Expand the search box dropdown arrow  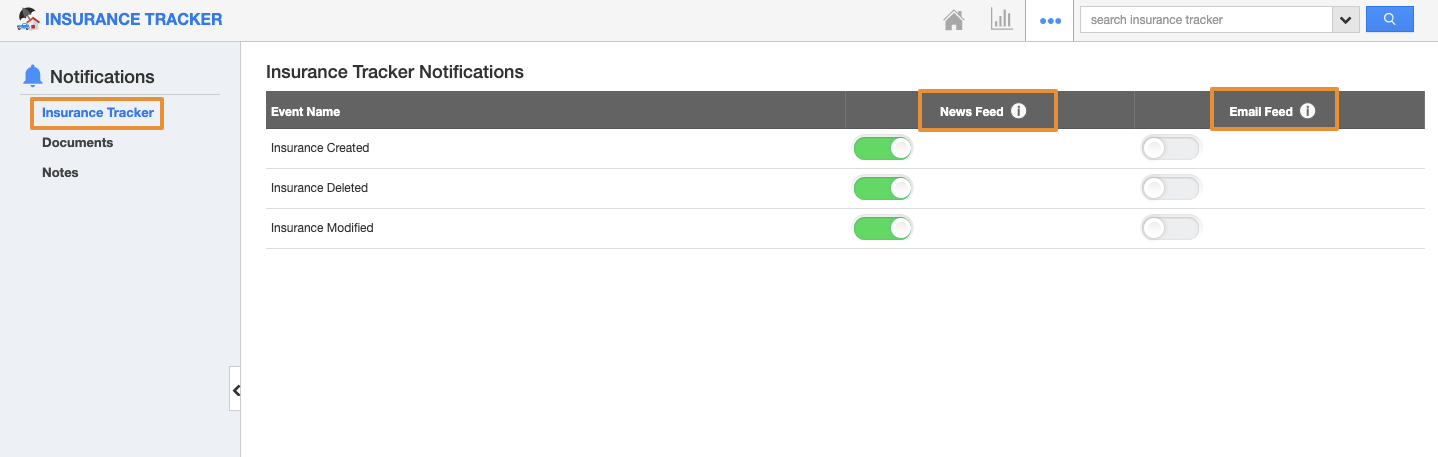(1345, 20)
